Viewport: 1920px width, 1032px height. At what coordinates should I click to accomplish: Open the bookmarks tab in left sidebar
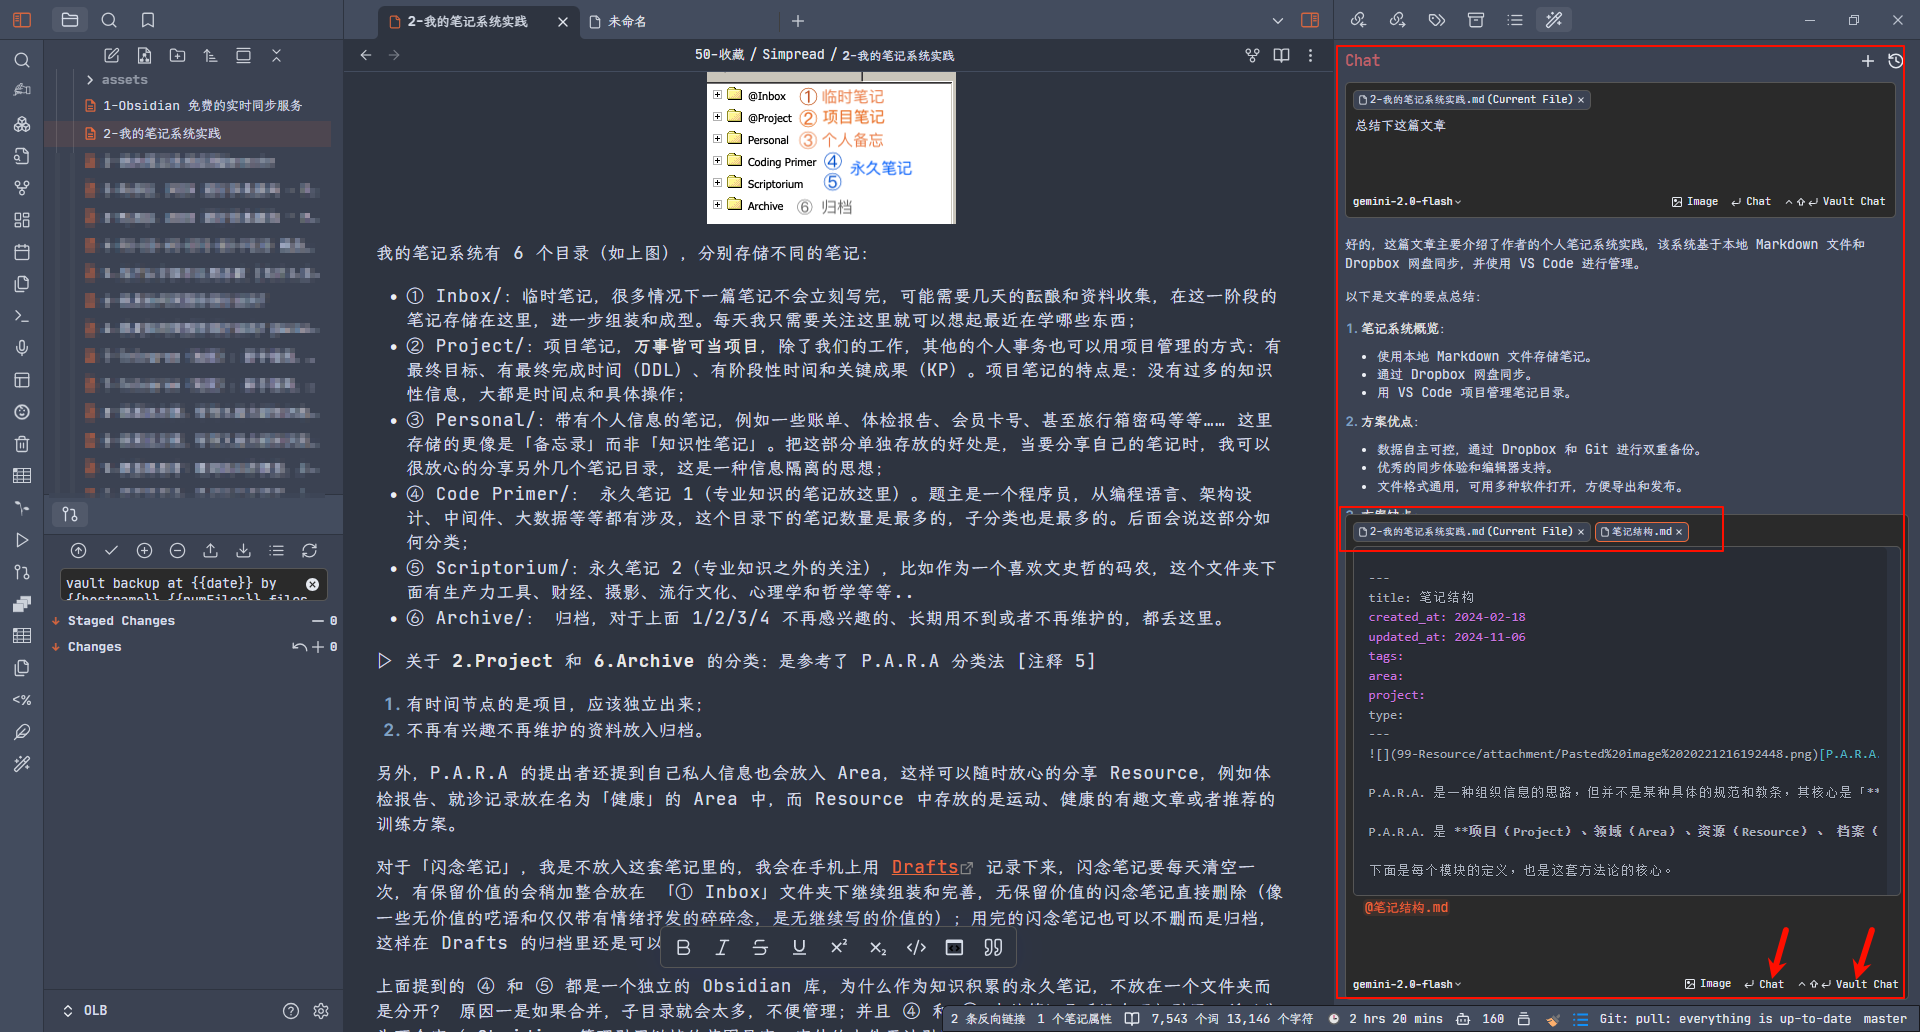[148, 20]
